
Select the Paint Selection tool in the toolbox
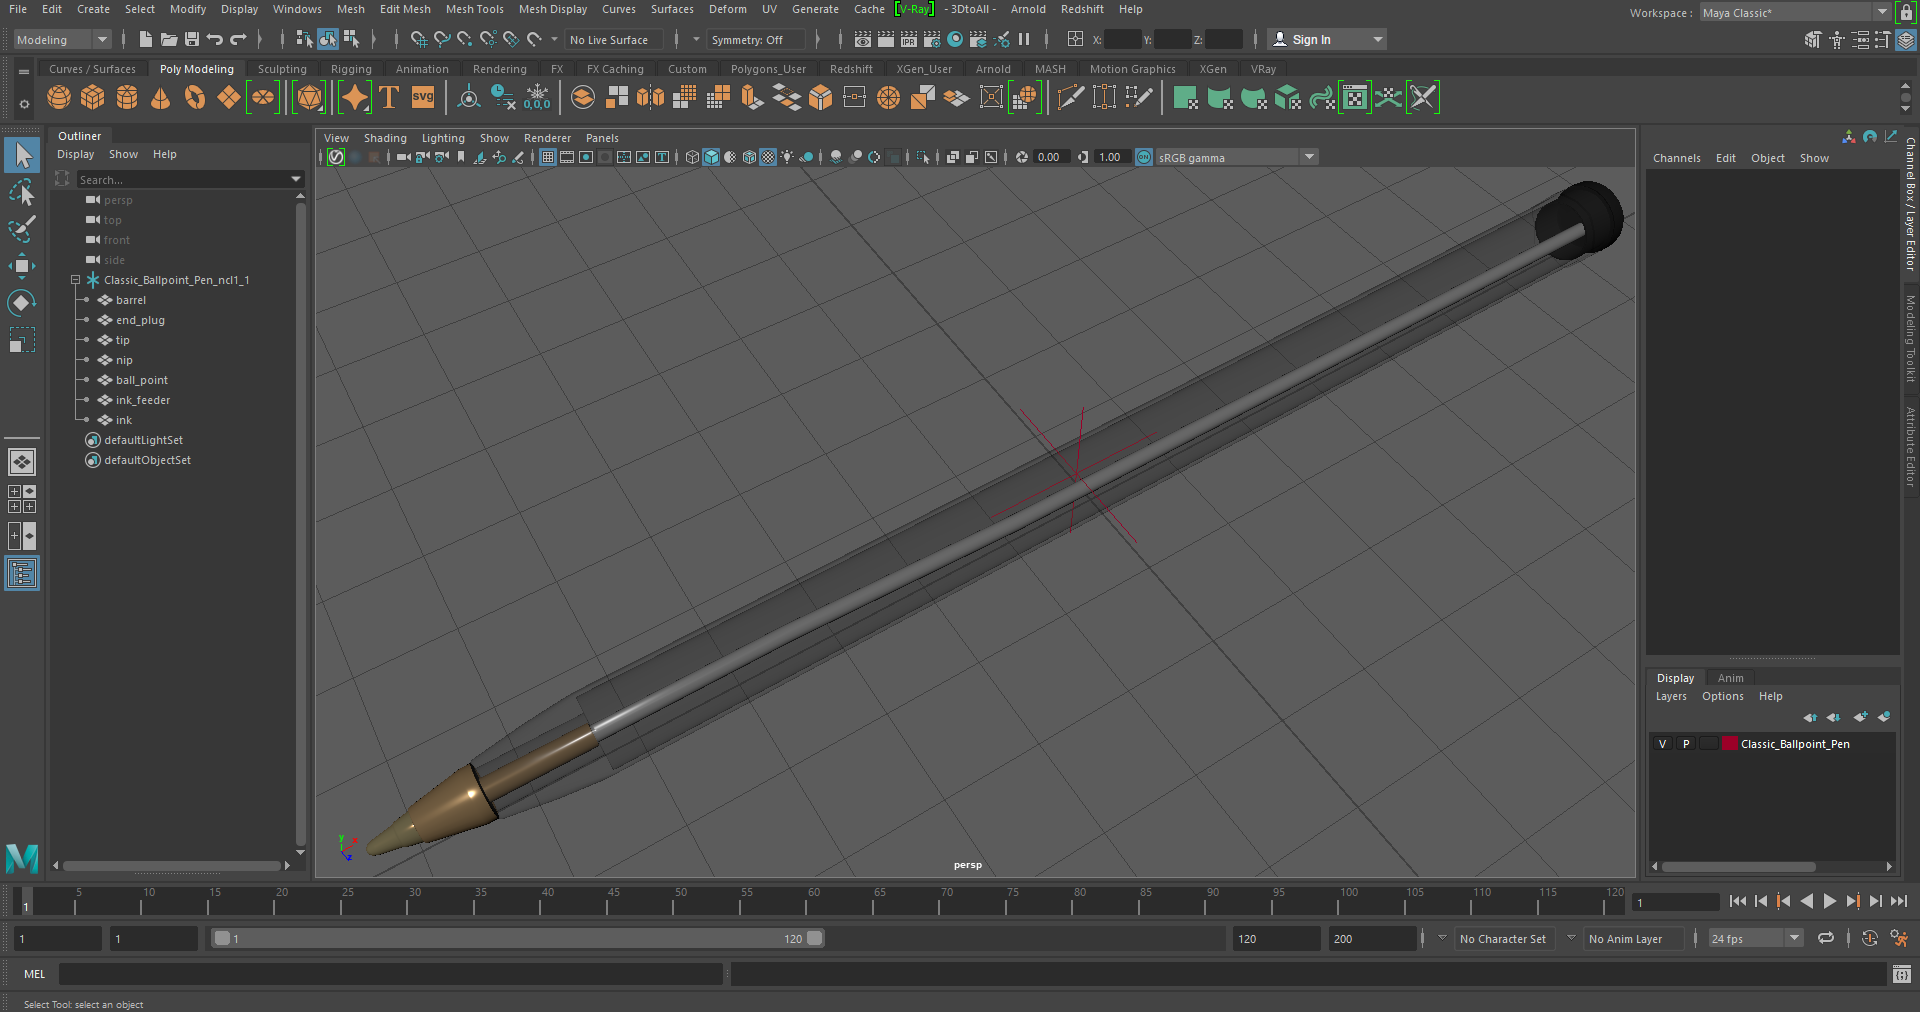(22, 228)
